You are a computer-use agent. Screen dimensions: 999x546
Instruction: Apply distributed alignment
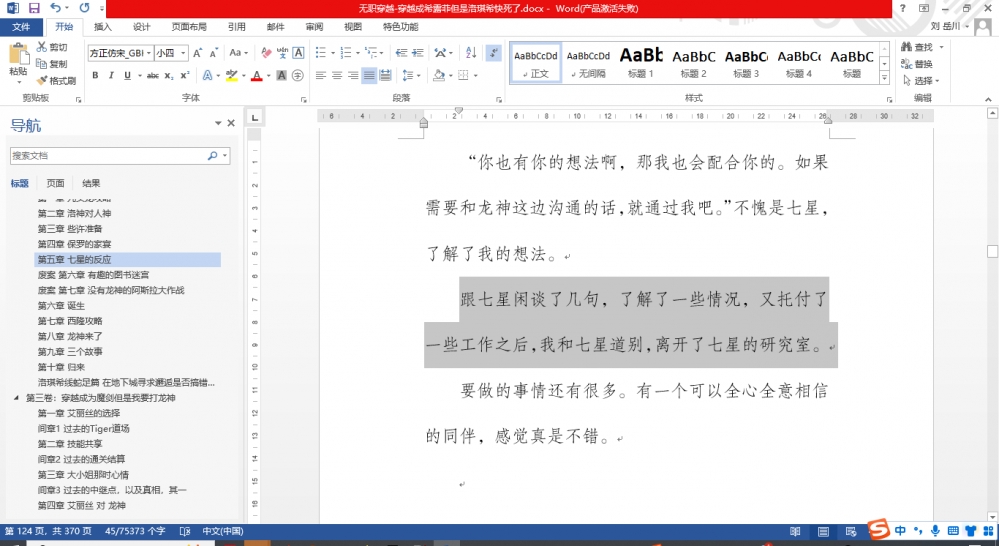[385, 75]
